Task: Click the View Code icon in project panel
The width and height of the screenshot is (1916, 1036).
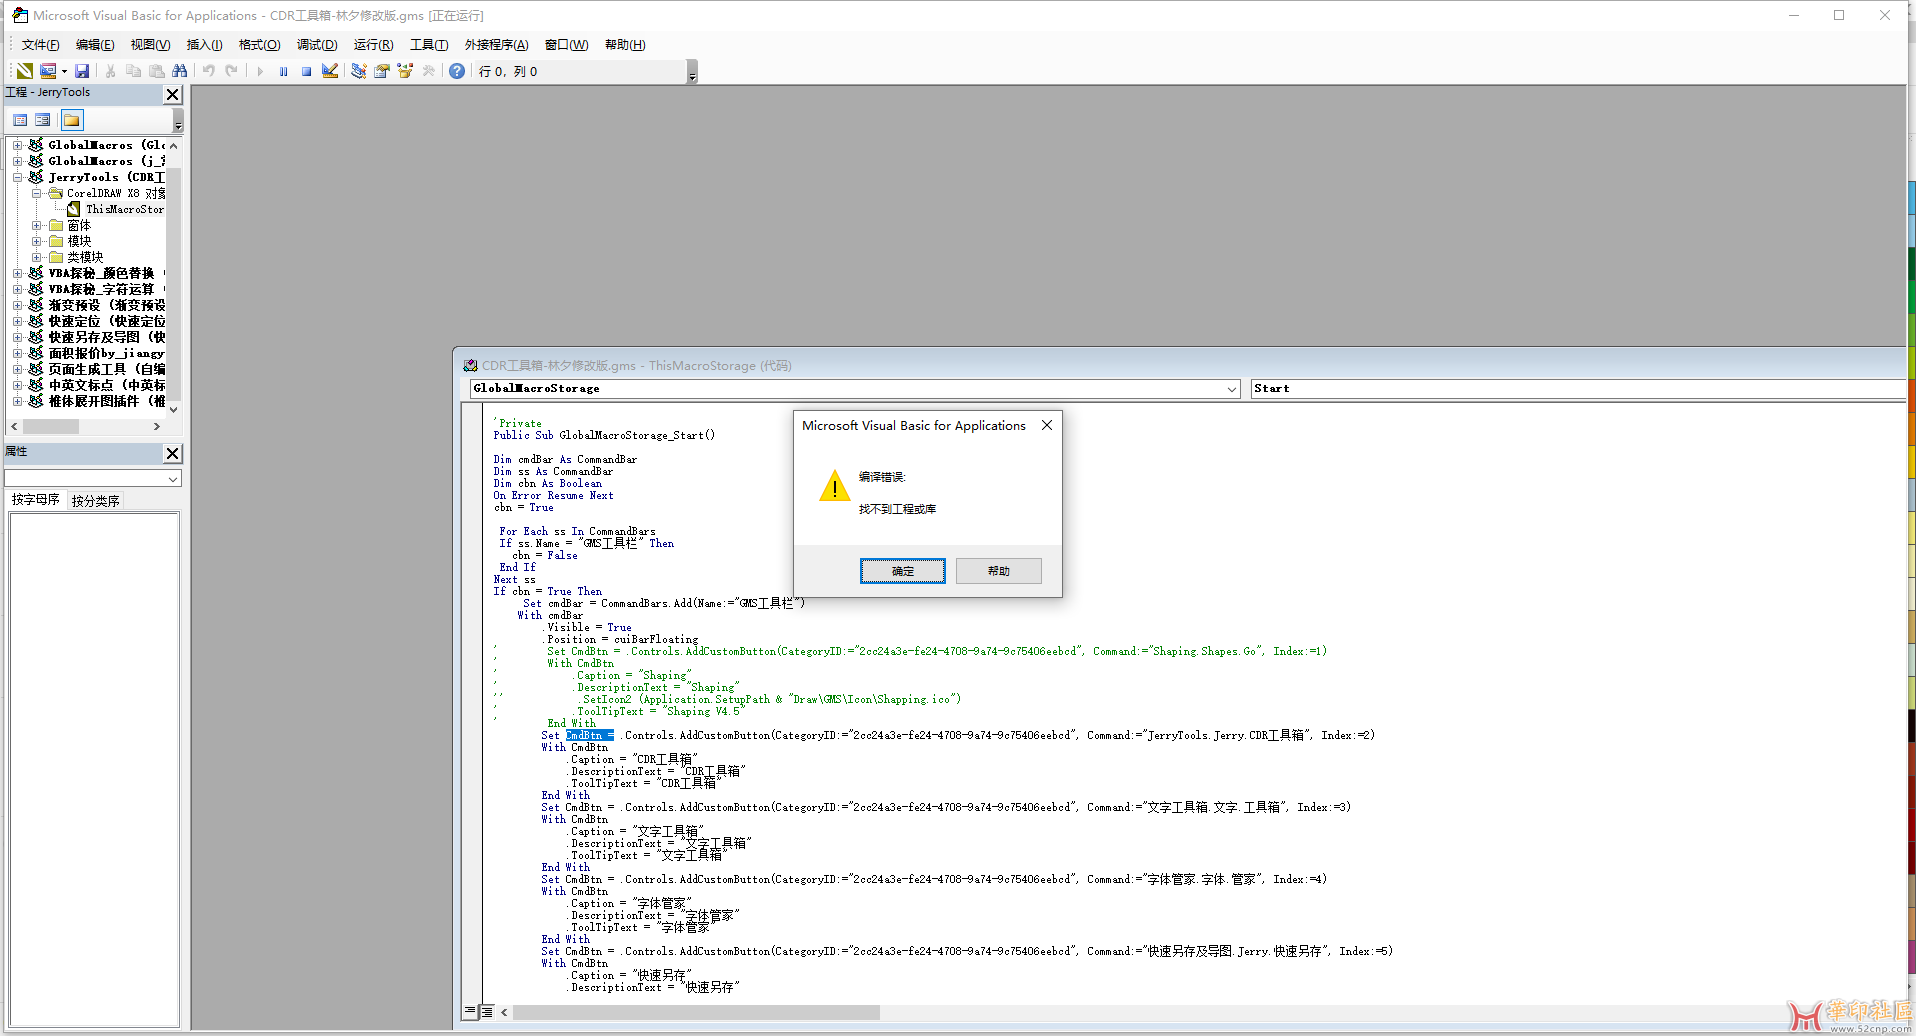Action: (x=20, y=120)
